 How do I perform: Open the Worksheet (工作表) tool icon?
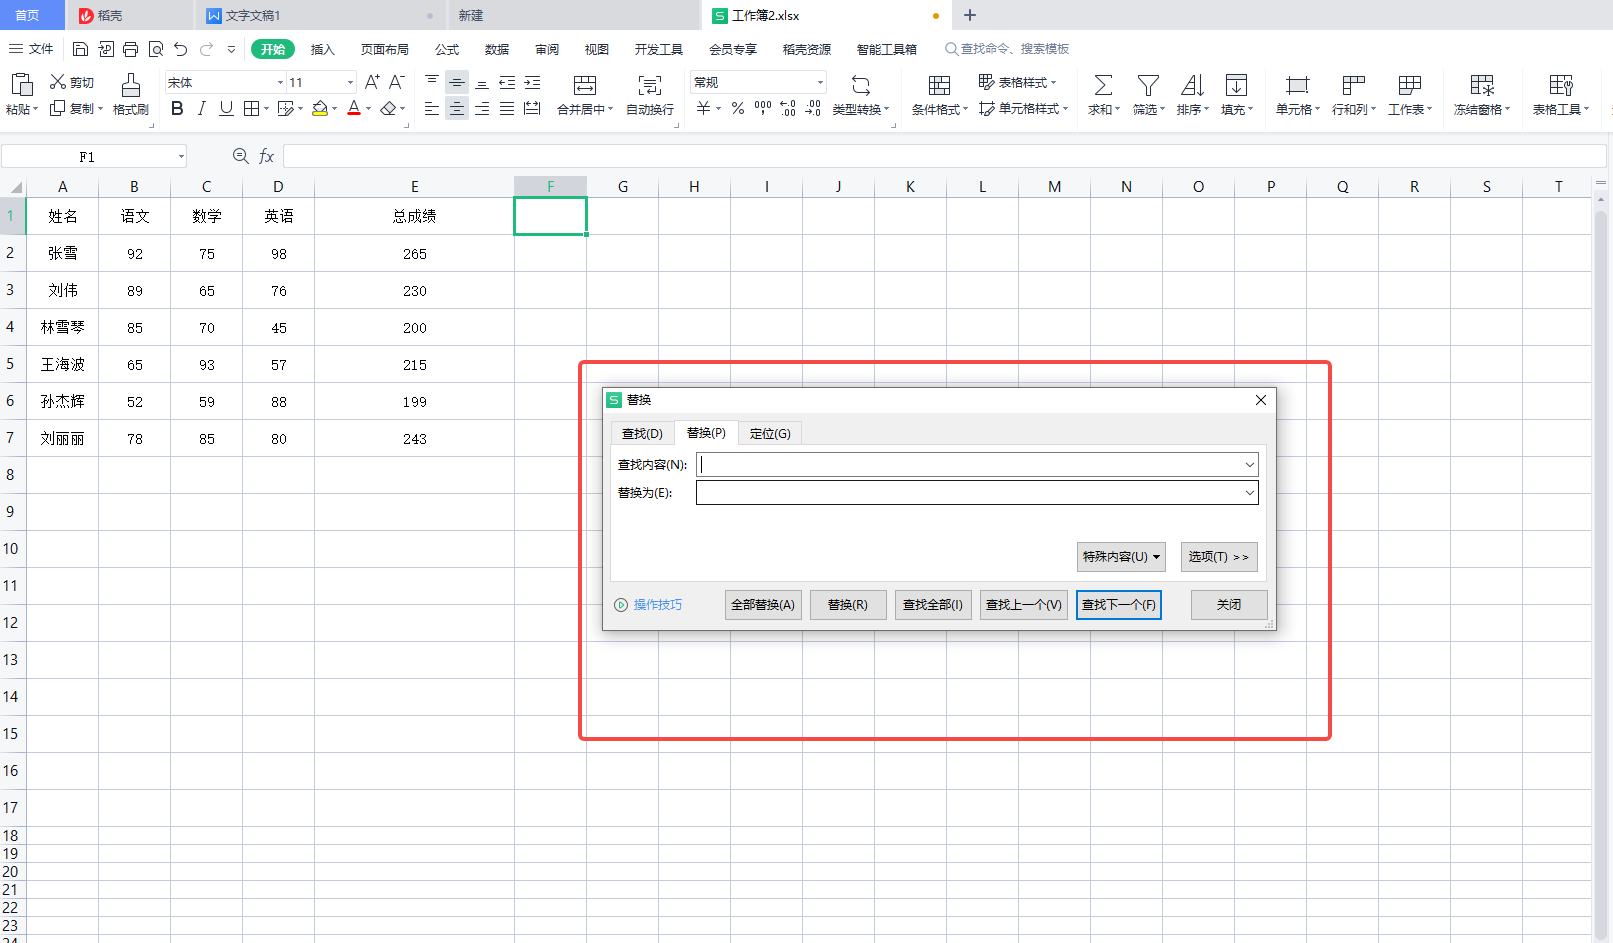(x=1410, y=85)
